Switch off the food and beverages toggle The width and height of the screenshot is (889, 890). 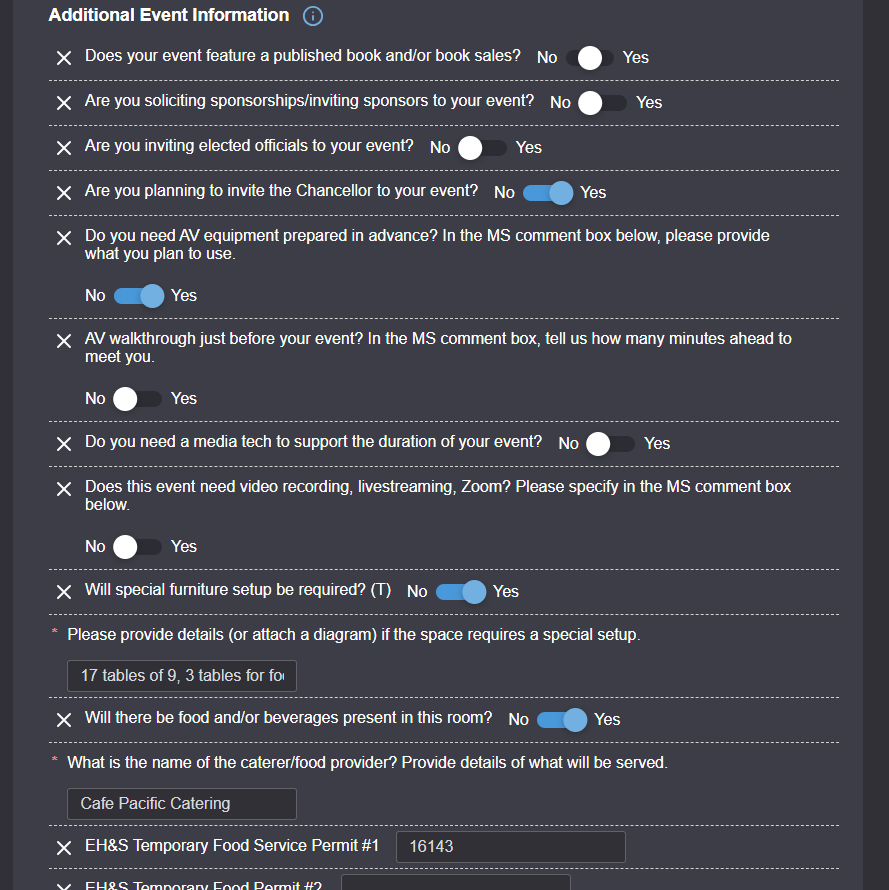[562, 720]
